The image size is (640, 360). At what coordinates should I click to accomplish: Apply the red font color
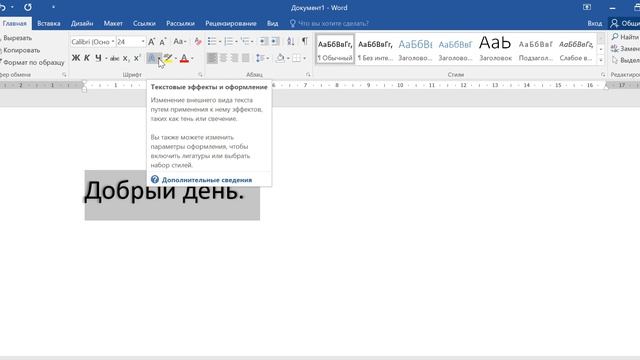tap(184, 58)
